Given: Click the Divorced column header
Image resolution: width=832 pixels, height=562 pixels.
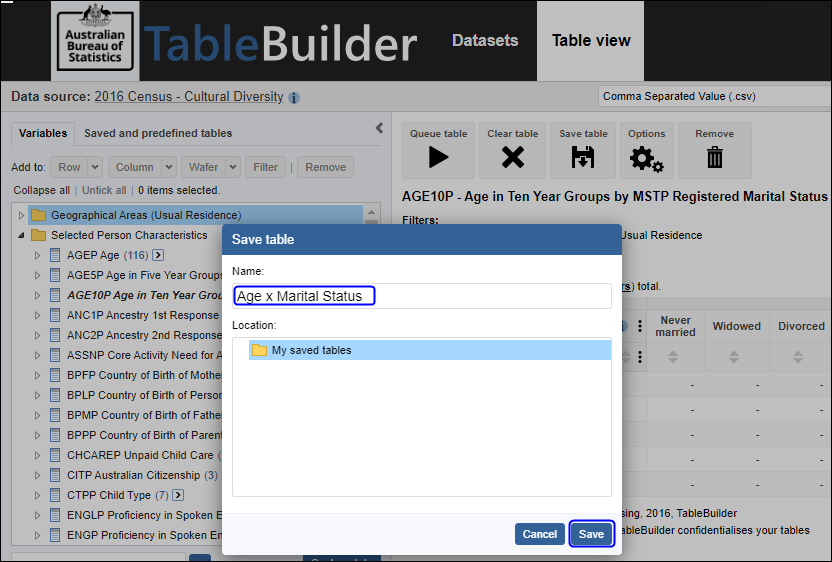Looking at the screenshot, I should [801, 326].
